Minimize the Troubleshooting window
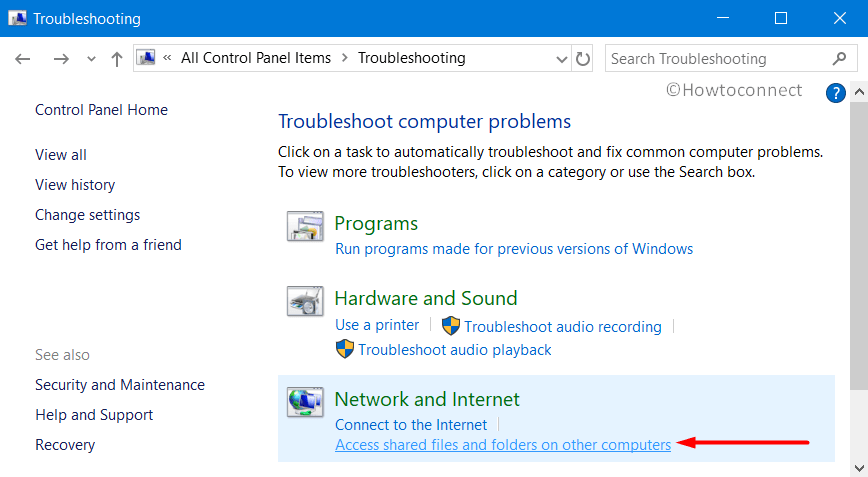The image size is (868, 477). click(722, 18)
